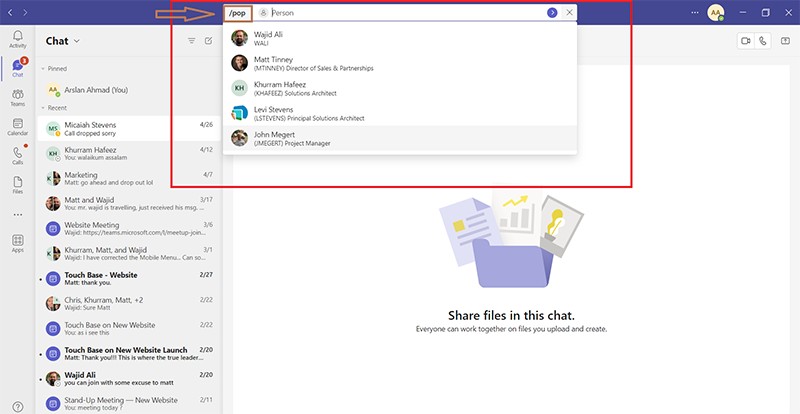Open the Khurram Hafeez recent chat
This screenshot has width=800, height=414.
[x=128, y=154]
